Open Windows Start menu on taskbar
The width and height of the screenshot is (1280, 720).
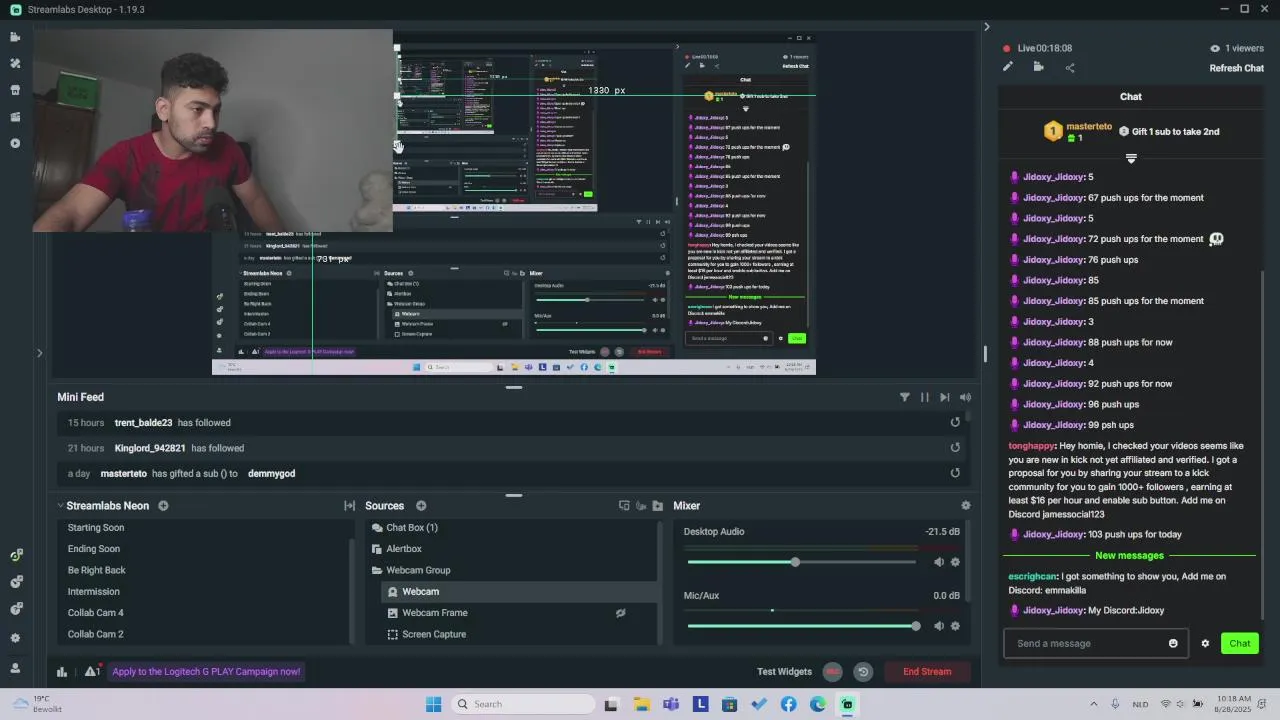tap(433, 704)
